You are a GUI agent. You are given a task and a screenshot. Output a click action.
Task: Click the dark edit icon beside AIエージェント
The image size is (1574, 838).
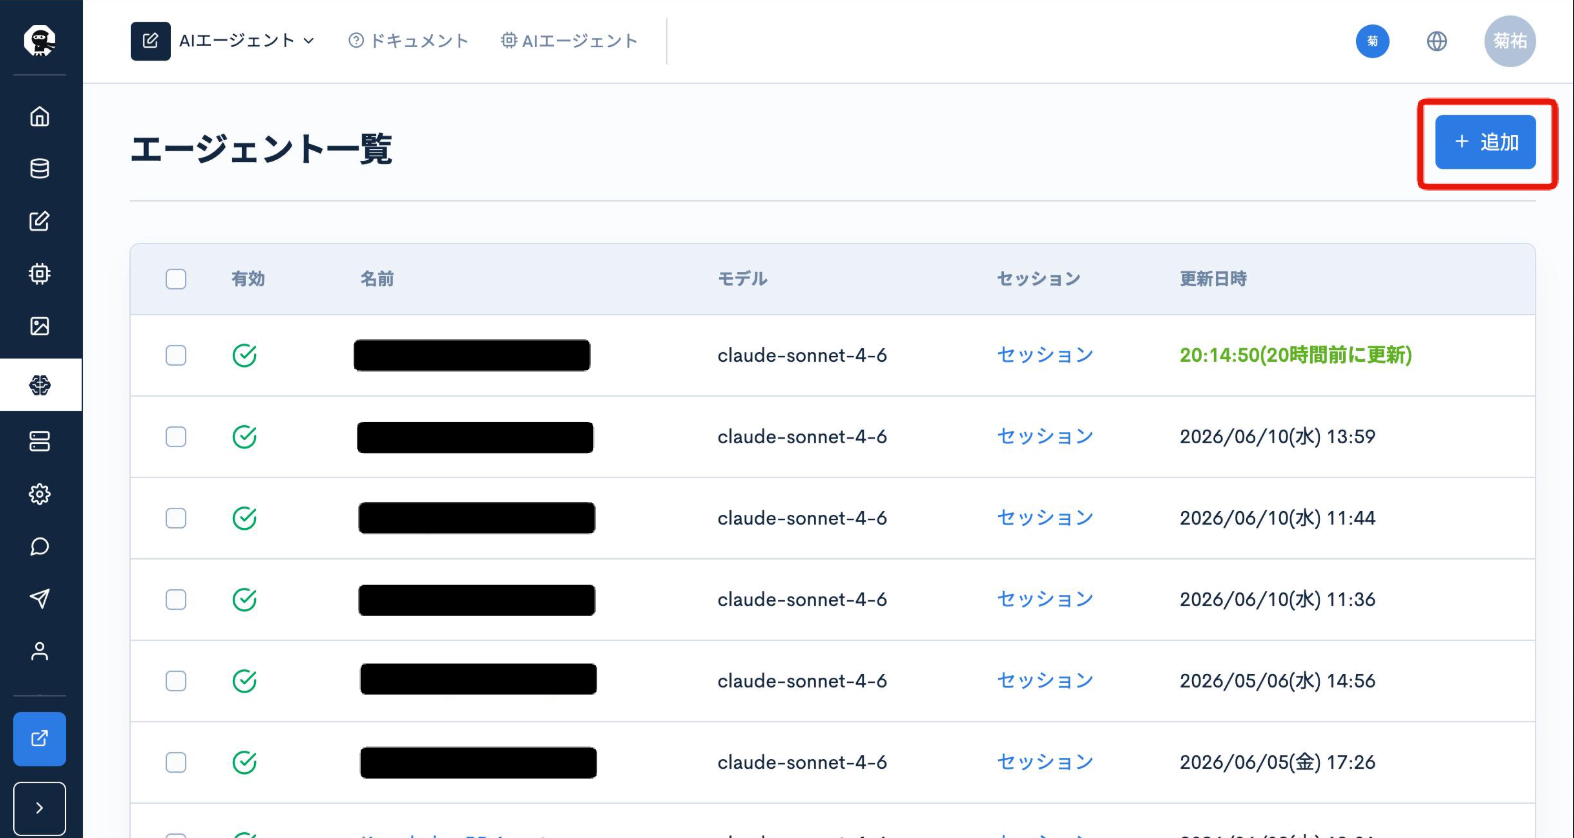(151, 41)
